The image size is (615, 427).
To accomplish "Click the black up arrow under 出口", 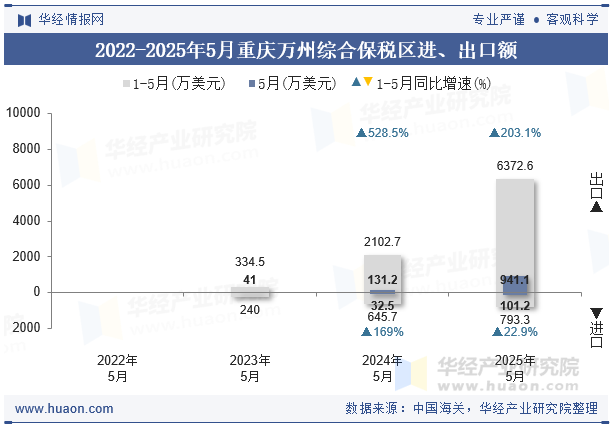I will (596, 207).
